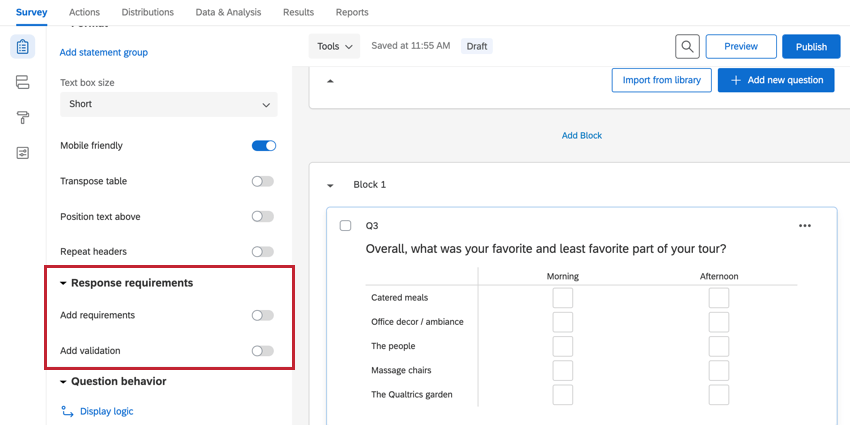Select the Q3 question checkbox
The width and height of the screenshot is (850, 425).
coord(345,226)
